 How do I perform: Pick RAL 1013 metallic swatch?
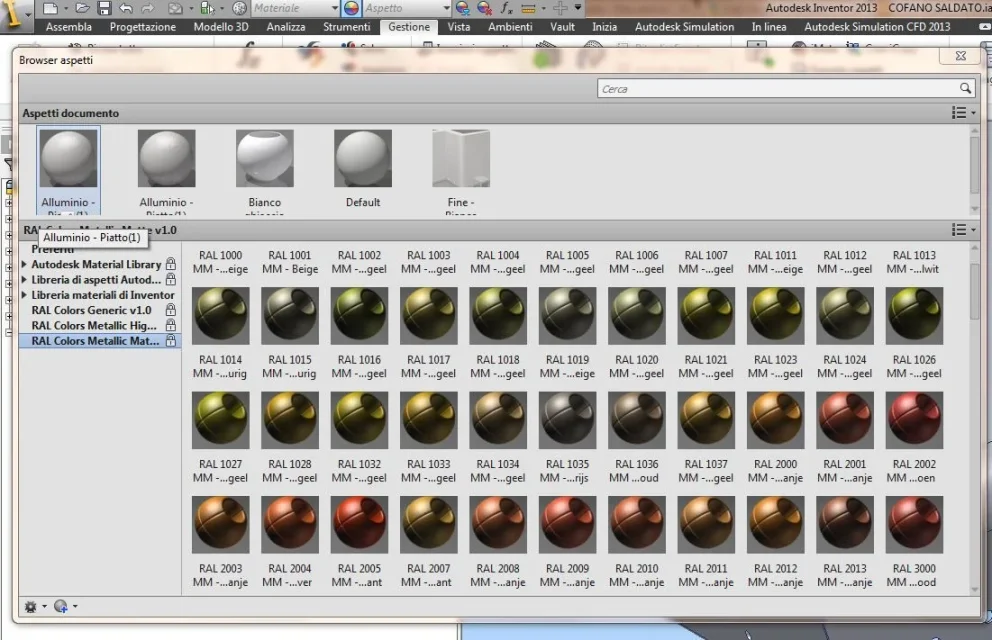914,316
